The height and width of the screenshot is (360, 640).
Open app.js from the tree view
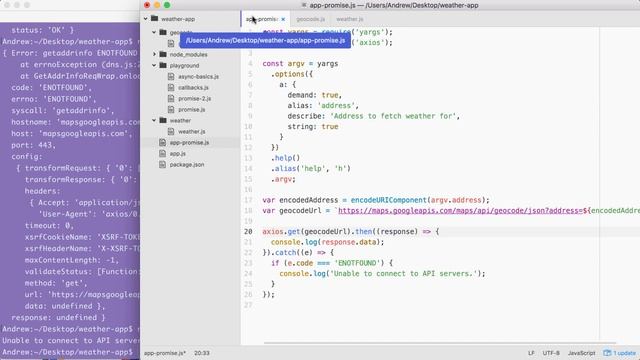178,153
